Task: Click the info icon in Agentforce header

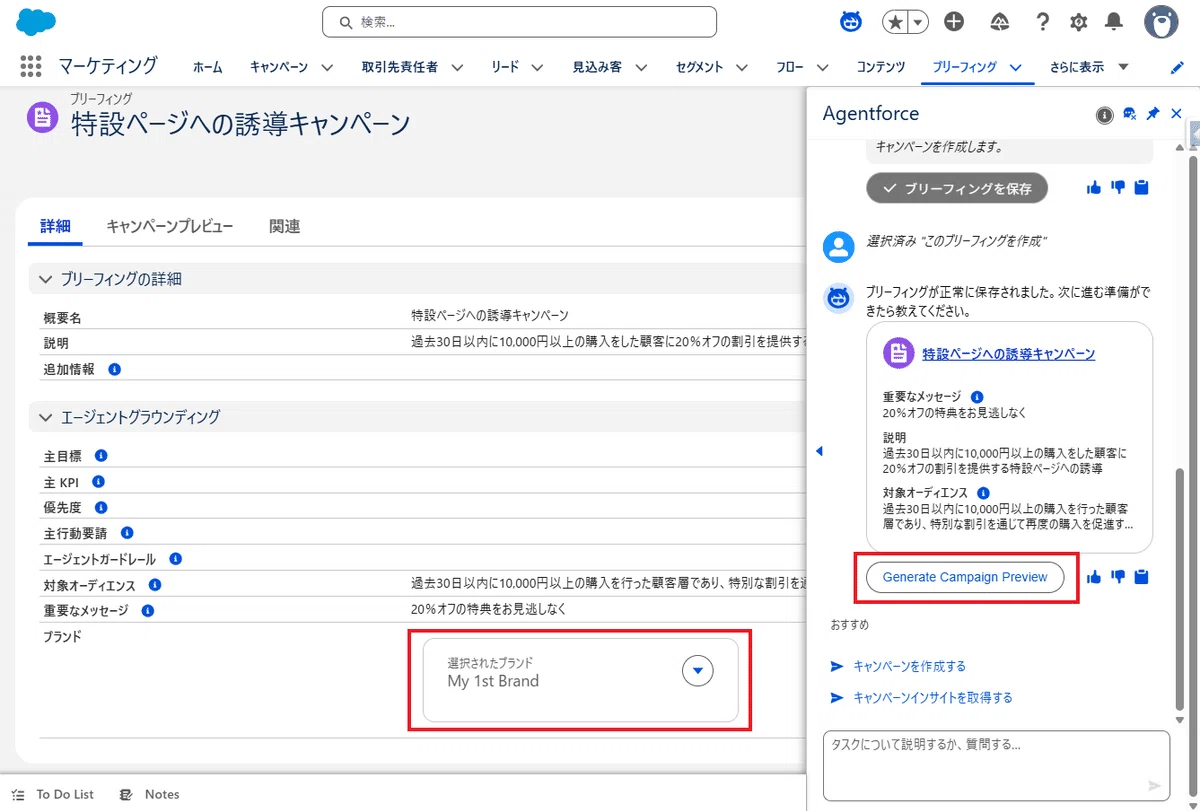Action: (x=1104, y=115)
